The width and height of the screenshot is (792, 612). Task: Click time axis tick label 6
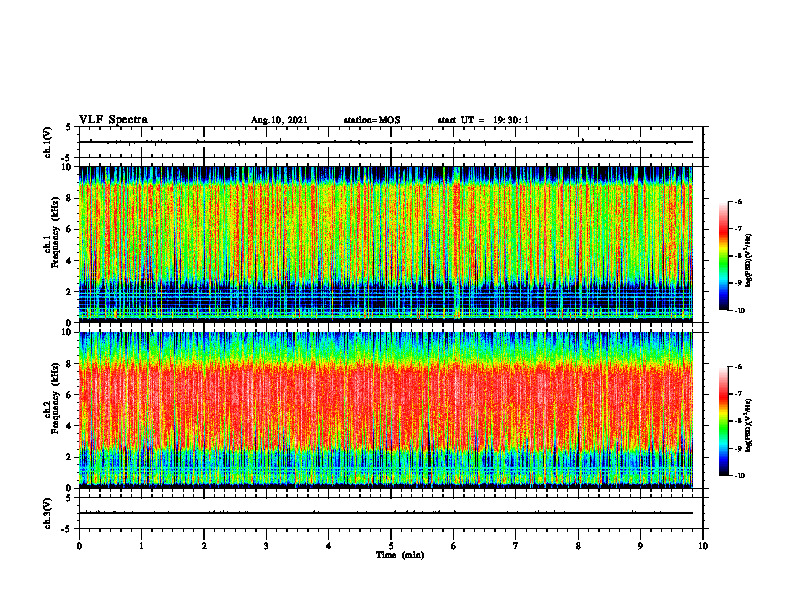pyautogui.click(x=454, y=546)
